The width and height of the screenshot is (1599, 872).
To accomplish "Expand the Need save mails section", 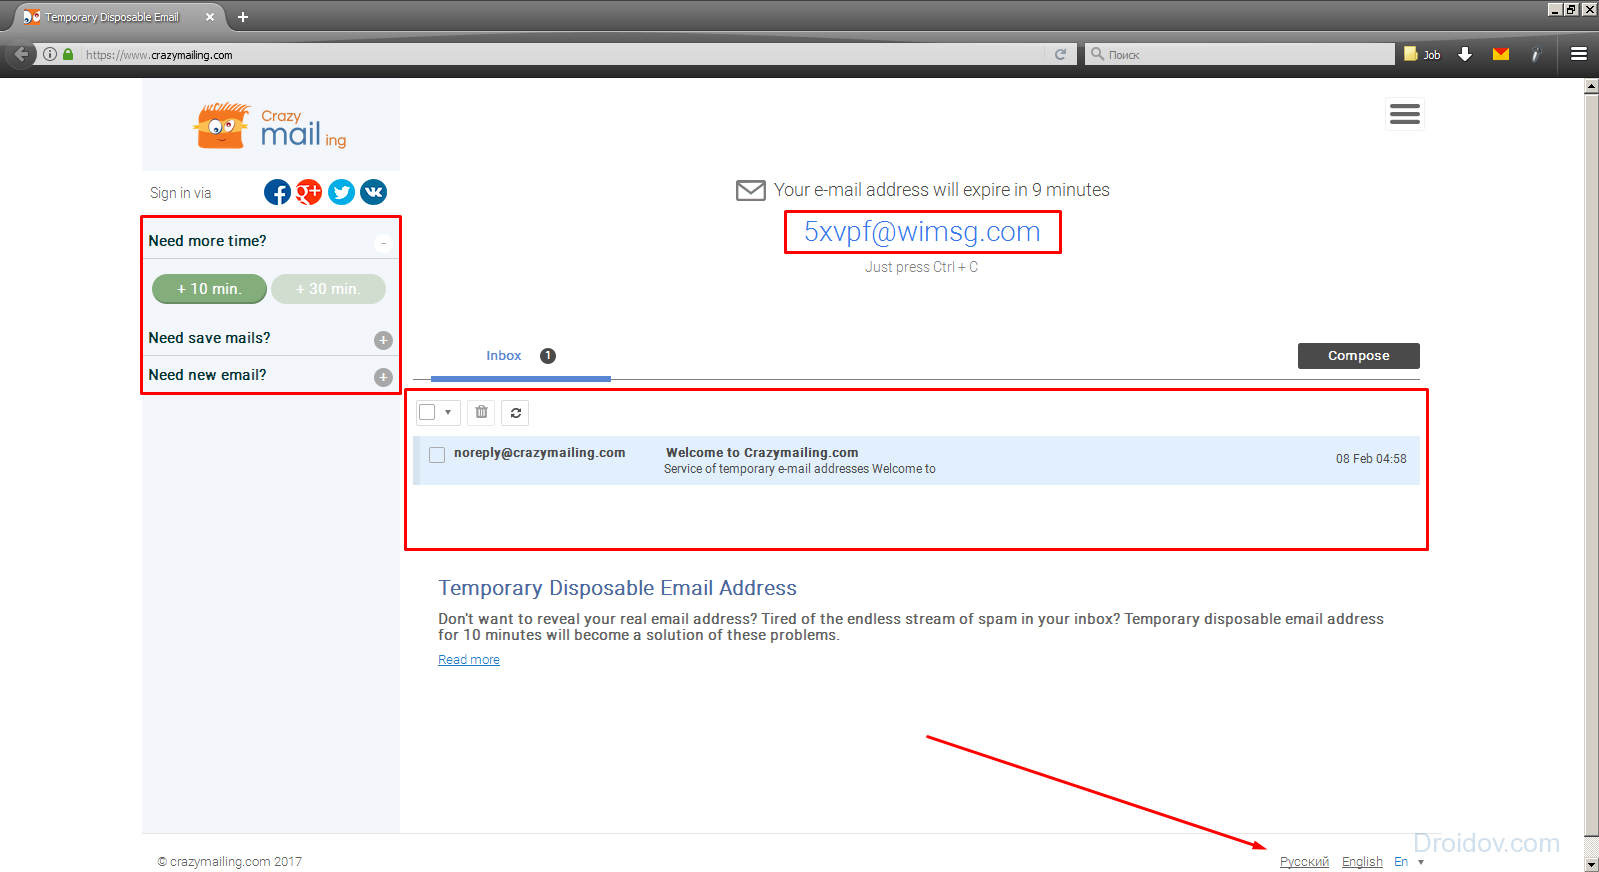I will point(383,340).
